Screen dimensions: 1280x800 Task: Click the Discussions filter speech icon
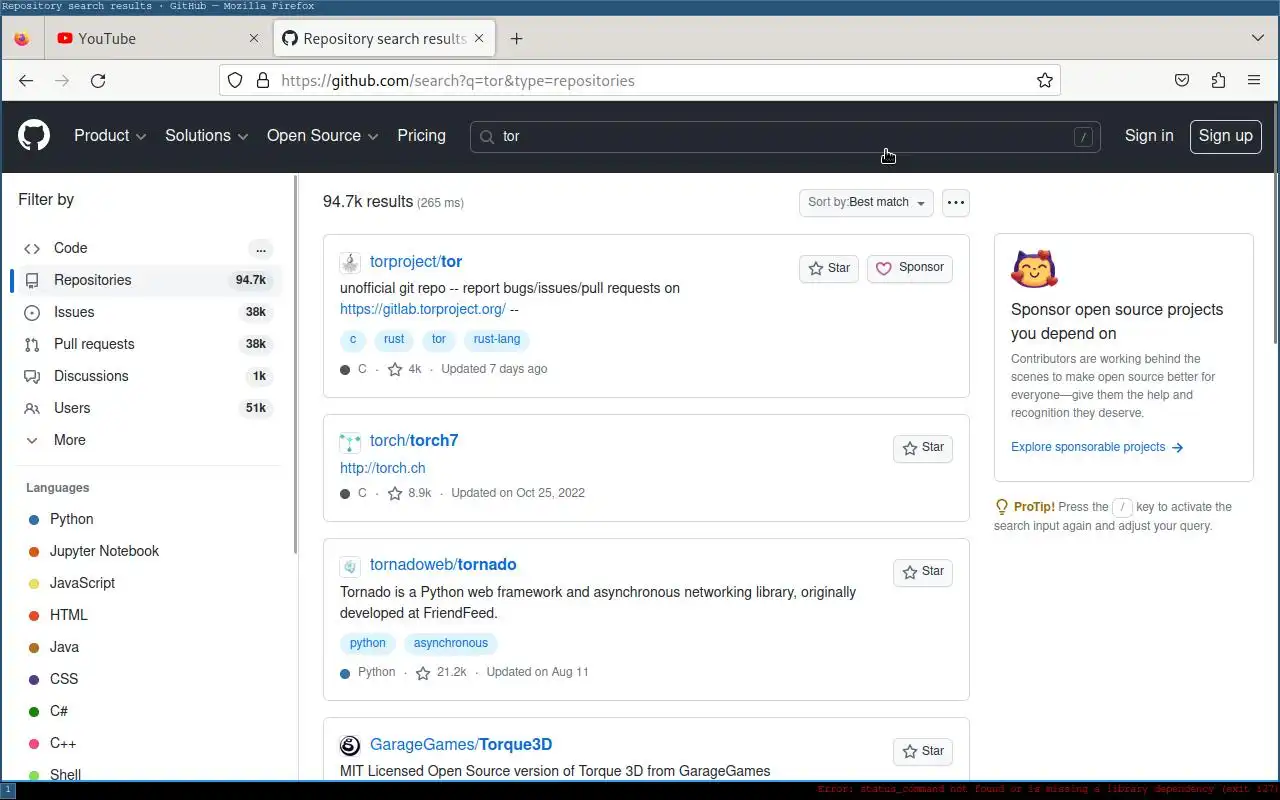[32, 376]
